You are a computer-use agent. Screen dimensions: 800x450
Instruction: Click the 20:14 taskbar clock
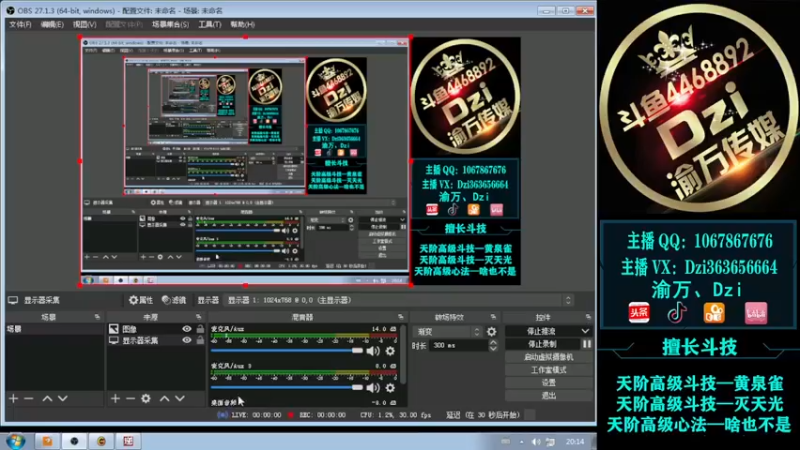click(575, 442)
